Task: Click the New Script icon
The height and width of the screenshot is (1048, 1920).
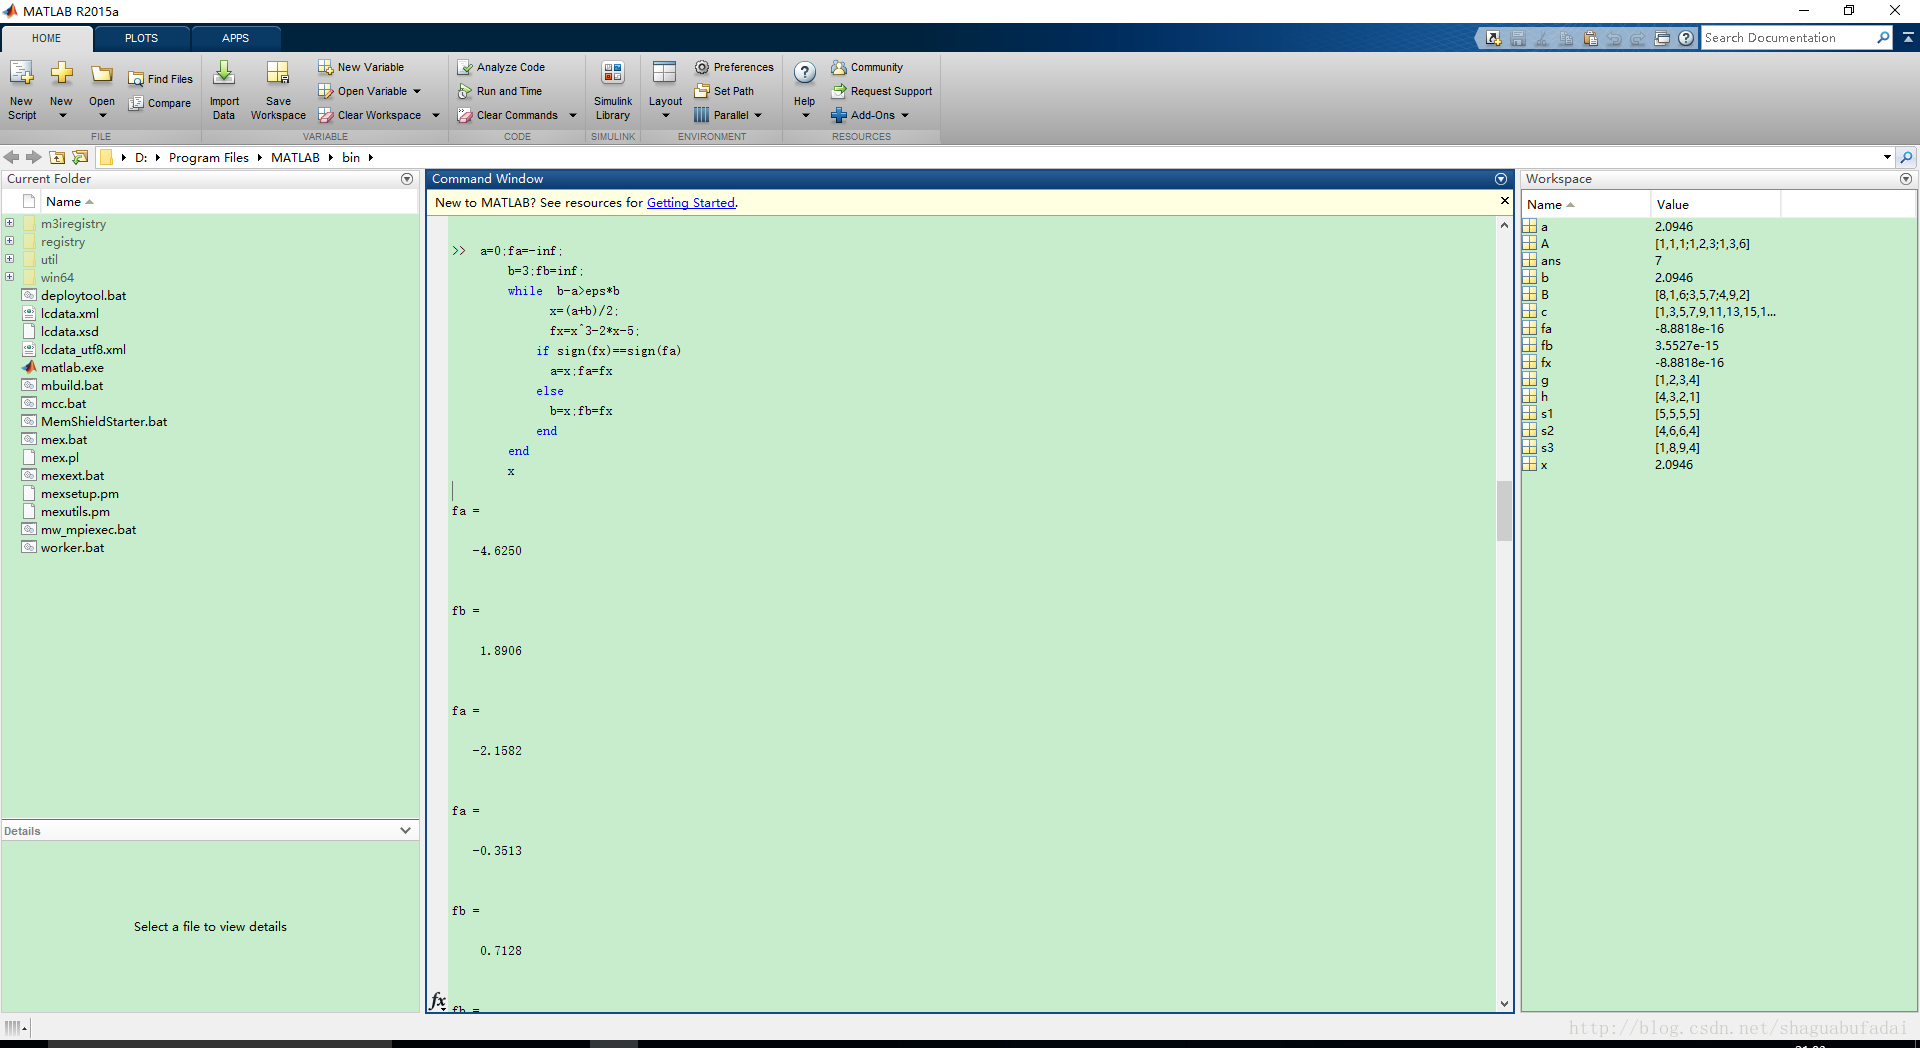Action: tap(22, 73)
